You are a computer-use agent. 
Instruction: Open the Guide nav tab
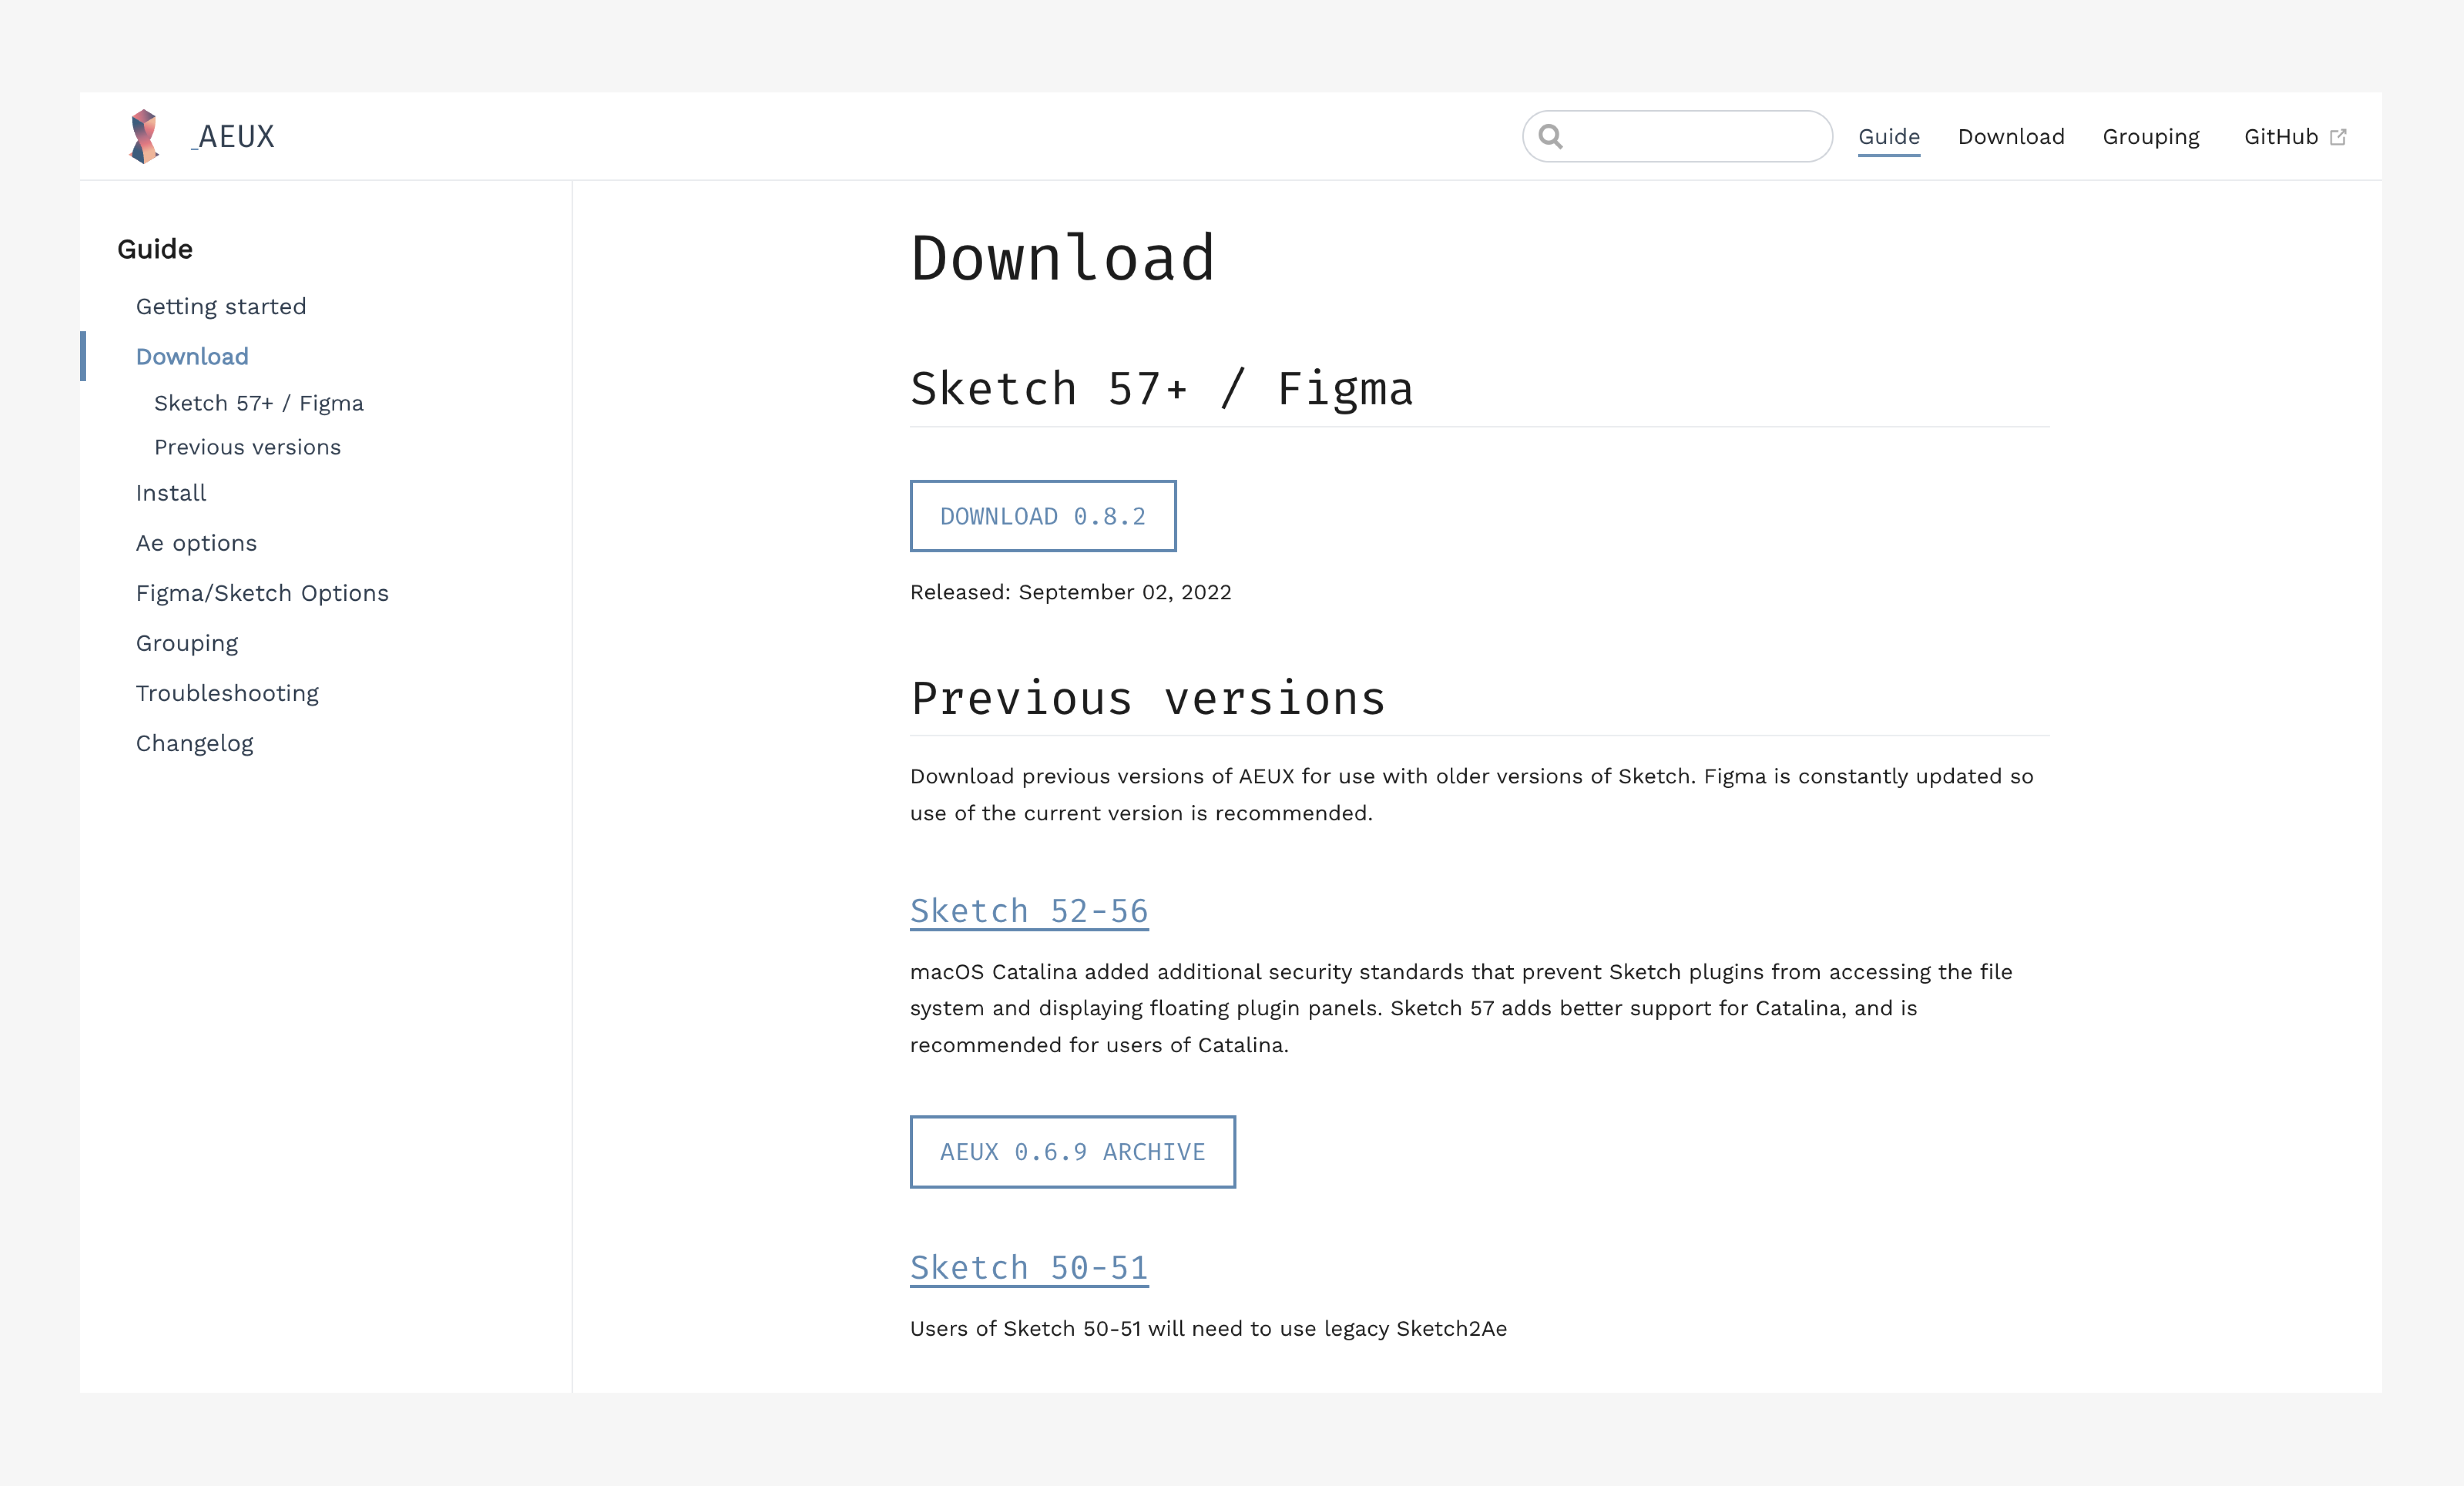tap(1888, 136)
